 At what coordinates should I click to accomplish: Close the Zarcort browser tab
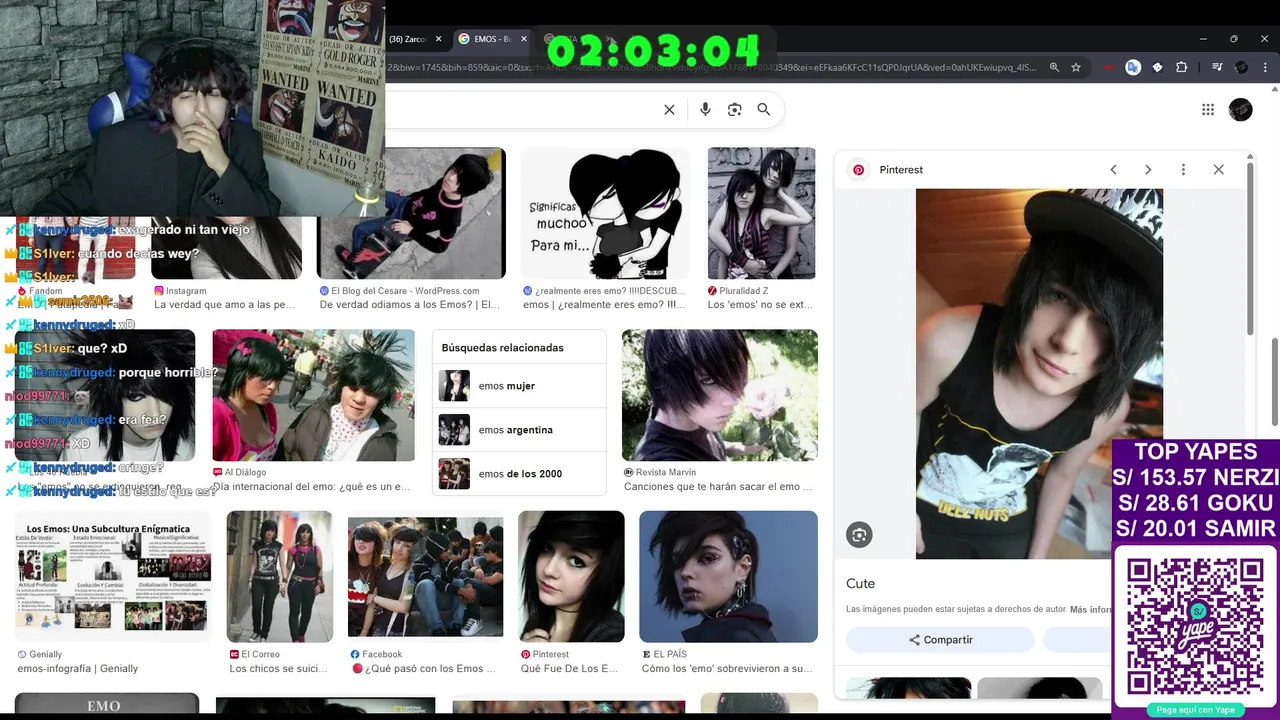(x=438, y=39)
